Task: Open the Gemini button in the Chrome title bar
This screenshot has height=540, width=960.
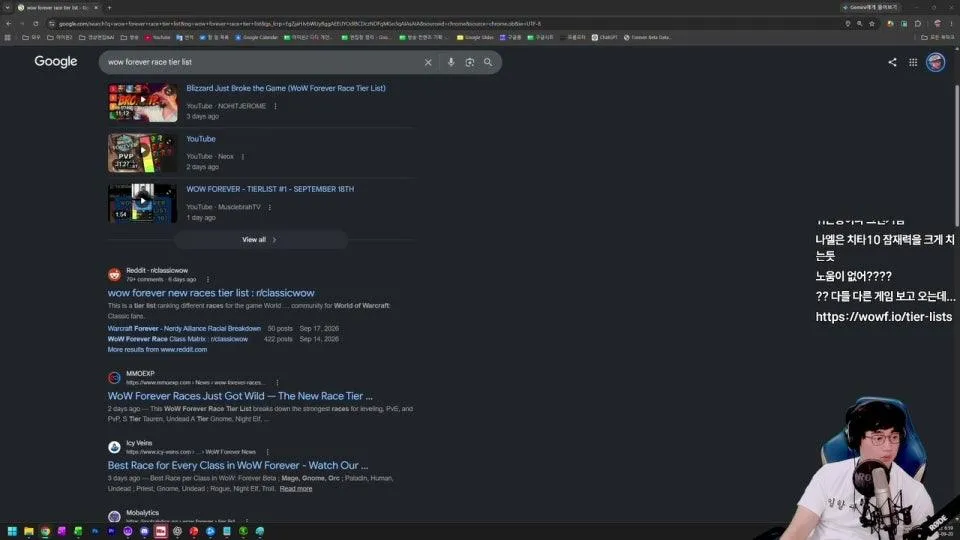Action: 871,7
